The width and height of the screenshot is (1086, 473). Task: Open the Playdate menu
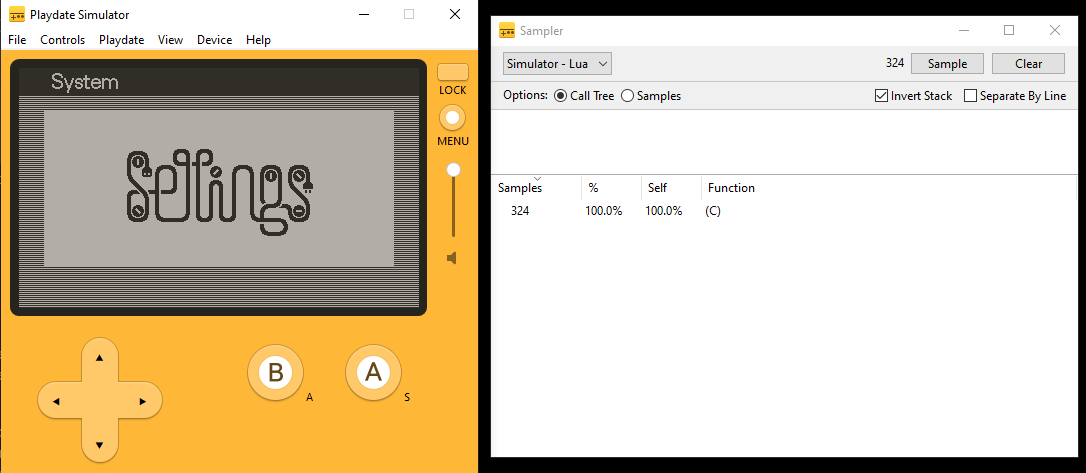point(121,39)
